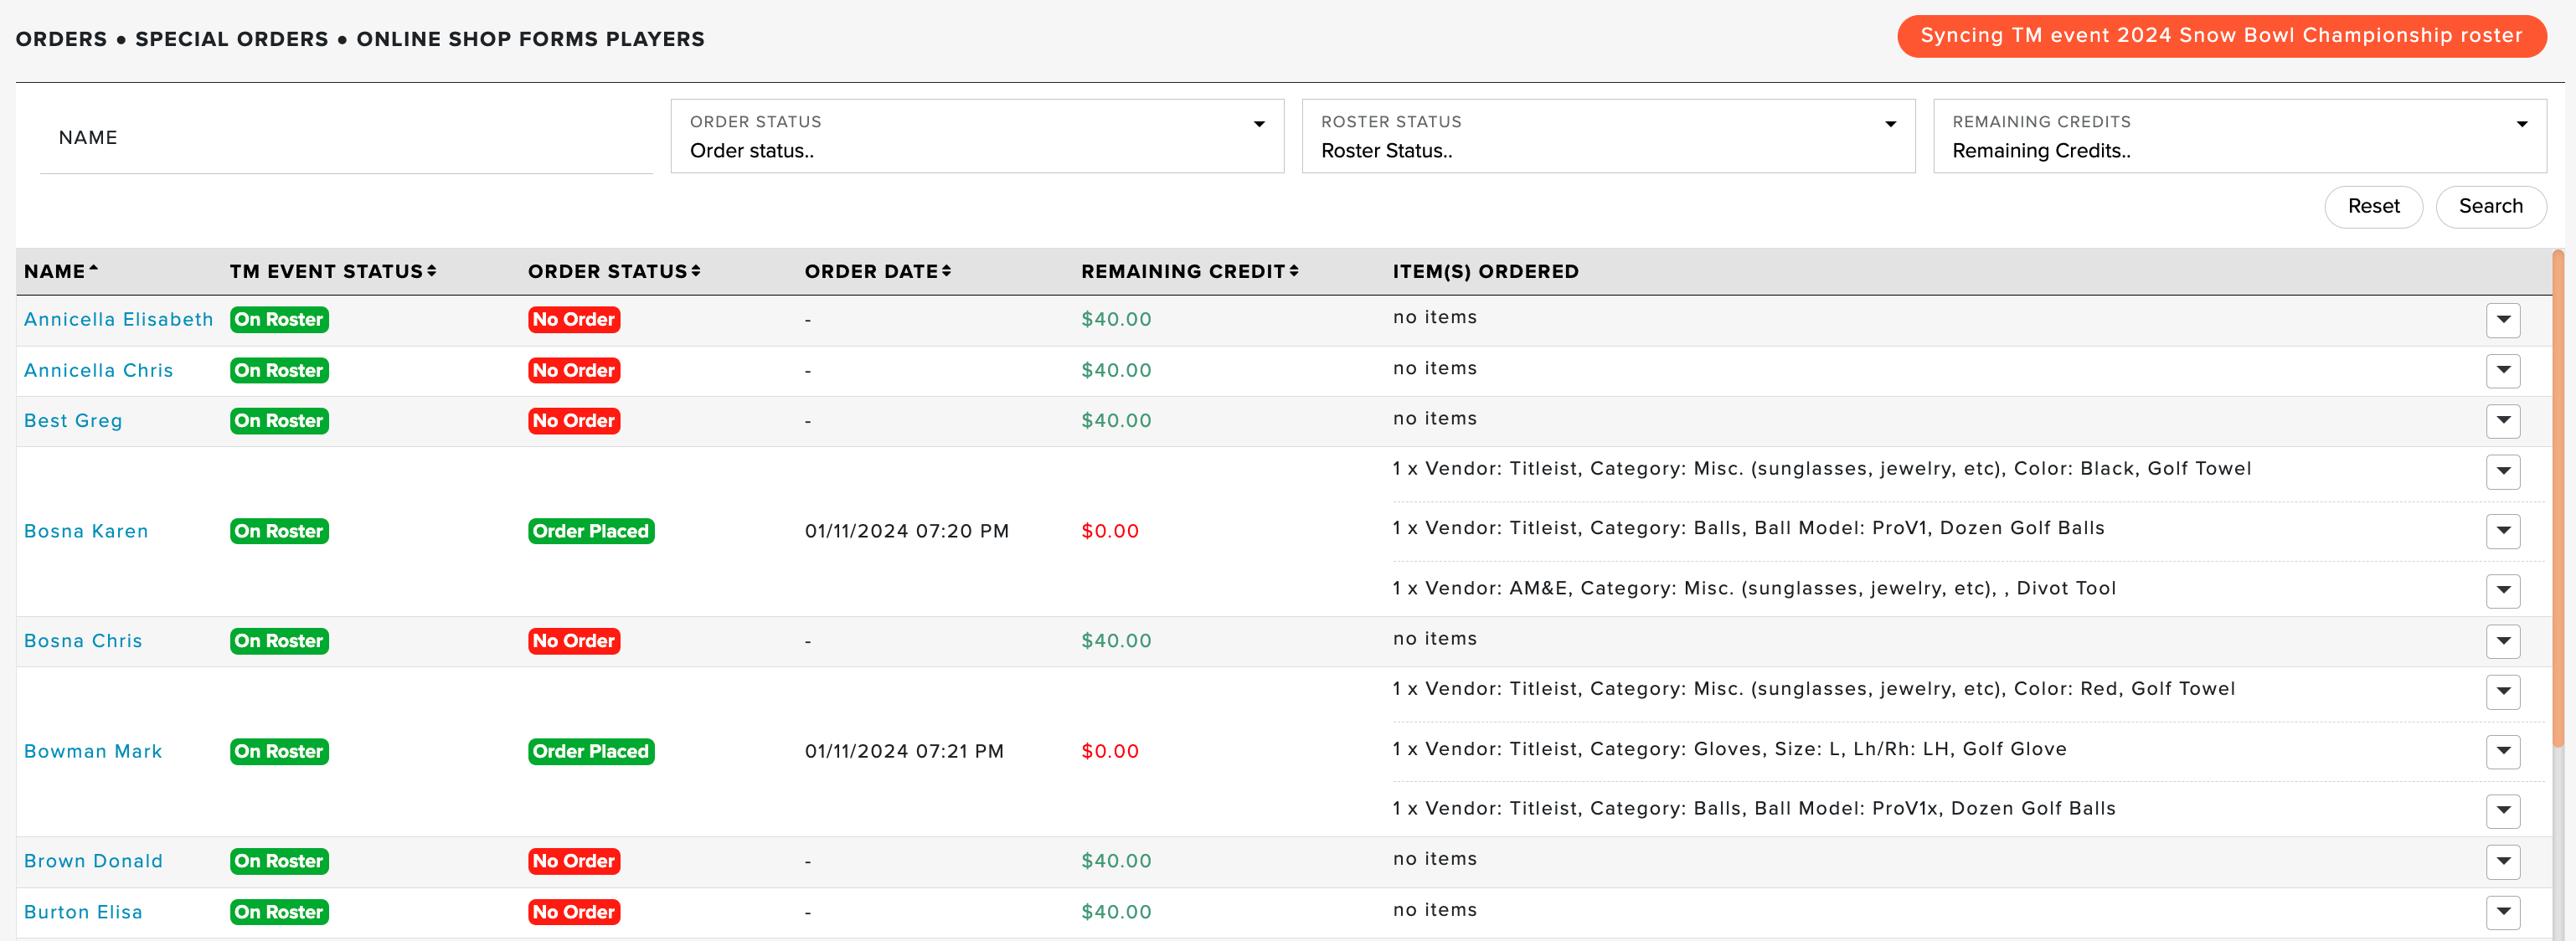Click No Order badge for Burton Elisa
Viewport: 2576px width, 941px height.
pos(574,912)
